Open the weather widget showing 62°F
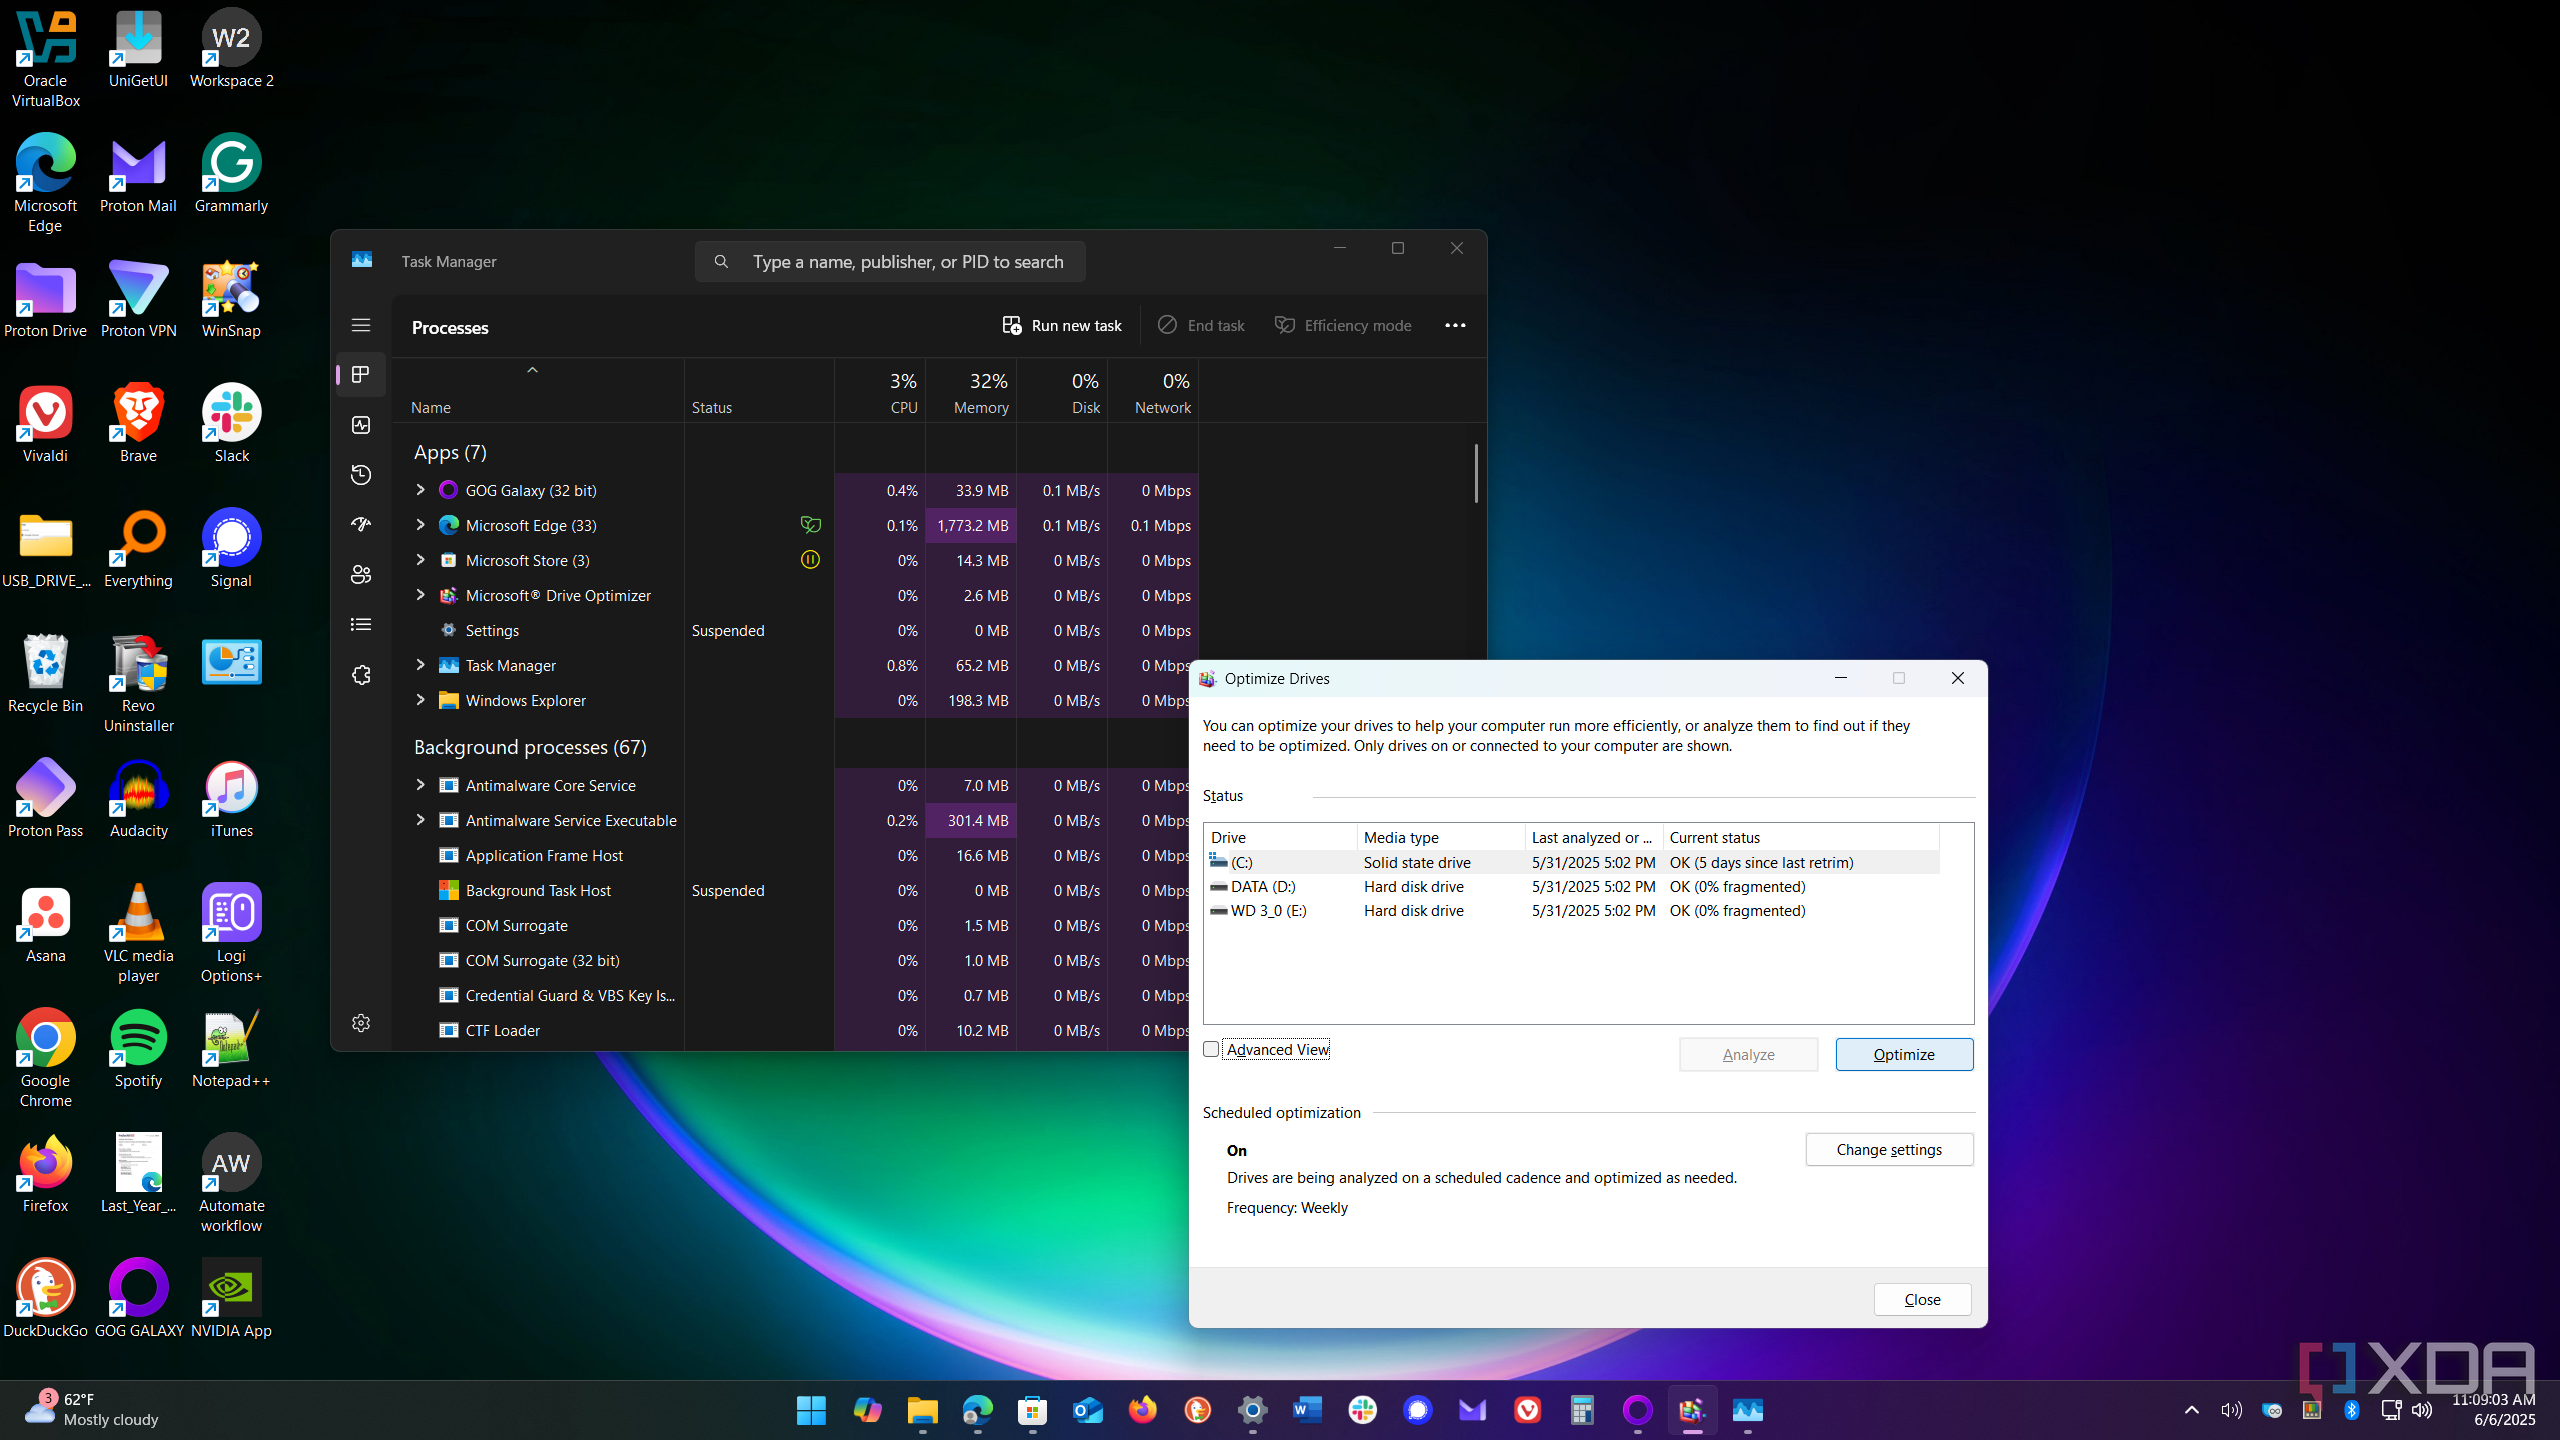Viewport: 2560px width, 1440px height. [x=92, y=1410]
